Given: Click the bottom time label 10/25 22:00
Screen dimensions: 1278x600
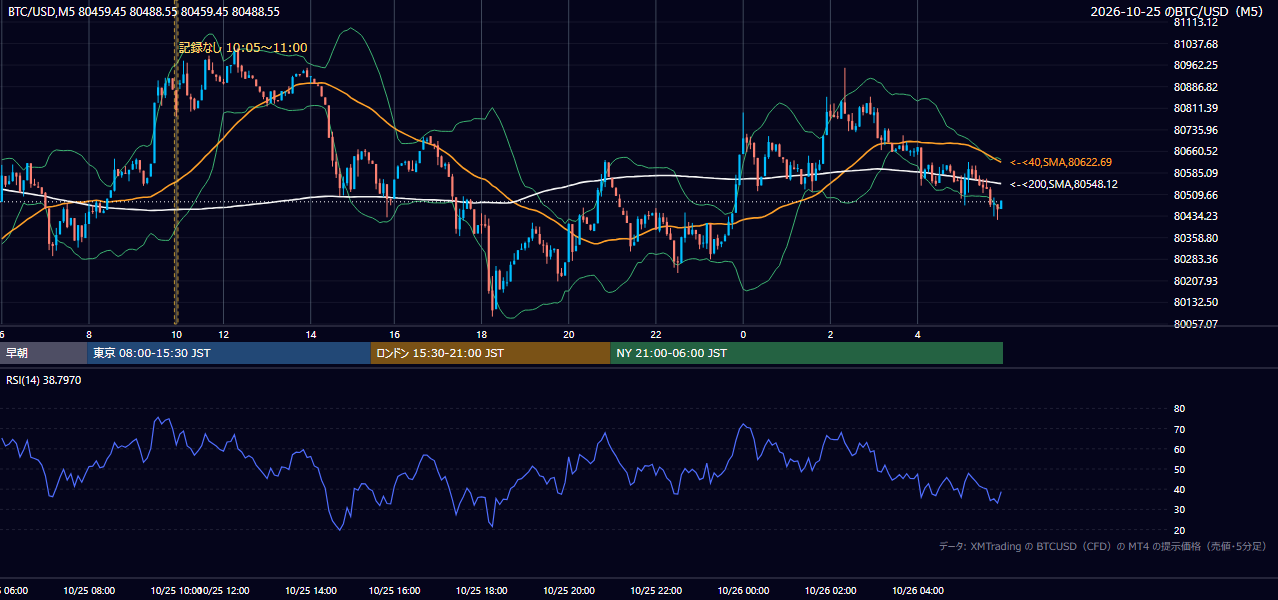Looking at the screenshot, I should point(656,591).
